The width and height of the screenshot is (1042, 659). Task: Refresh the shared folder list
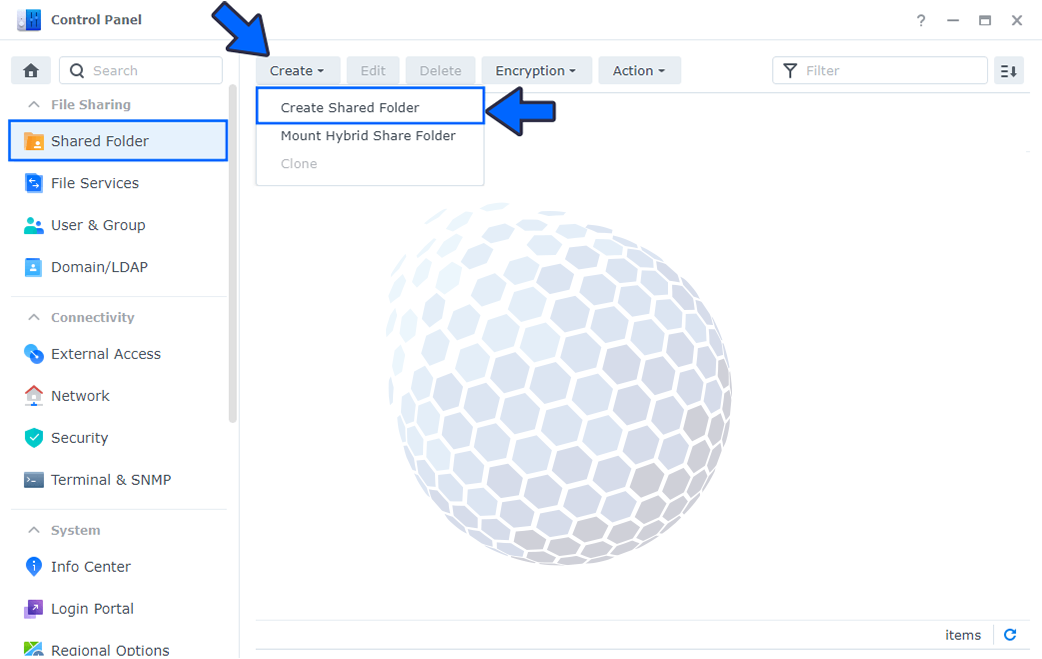pos(1009,634)
